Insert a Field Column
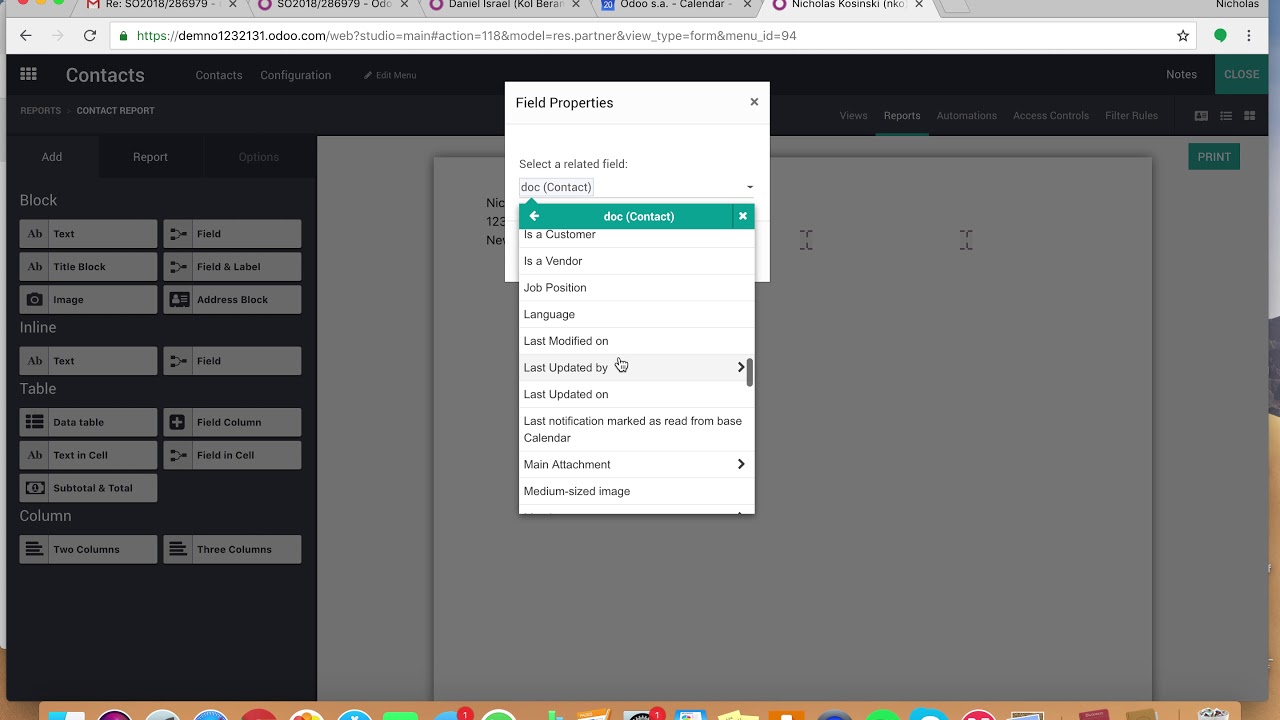This screenshot has height=720, width=1280. tap(232, 422)
